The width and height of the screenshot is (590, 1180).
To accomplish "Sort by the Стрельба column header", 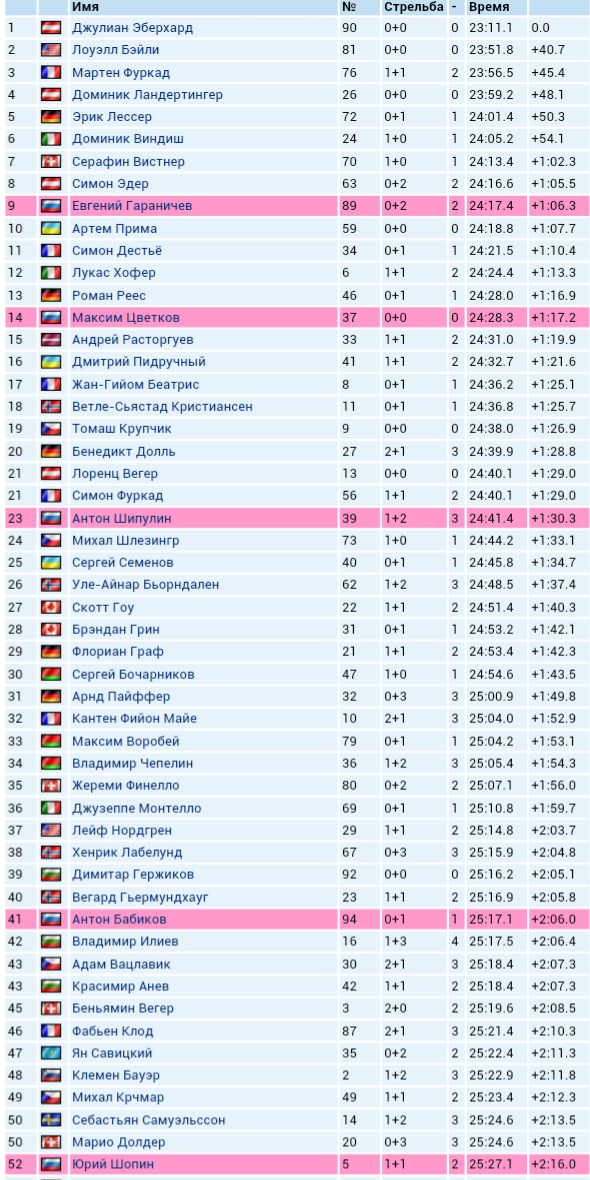I will point(414,7).
